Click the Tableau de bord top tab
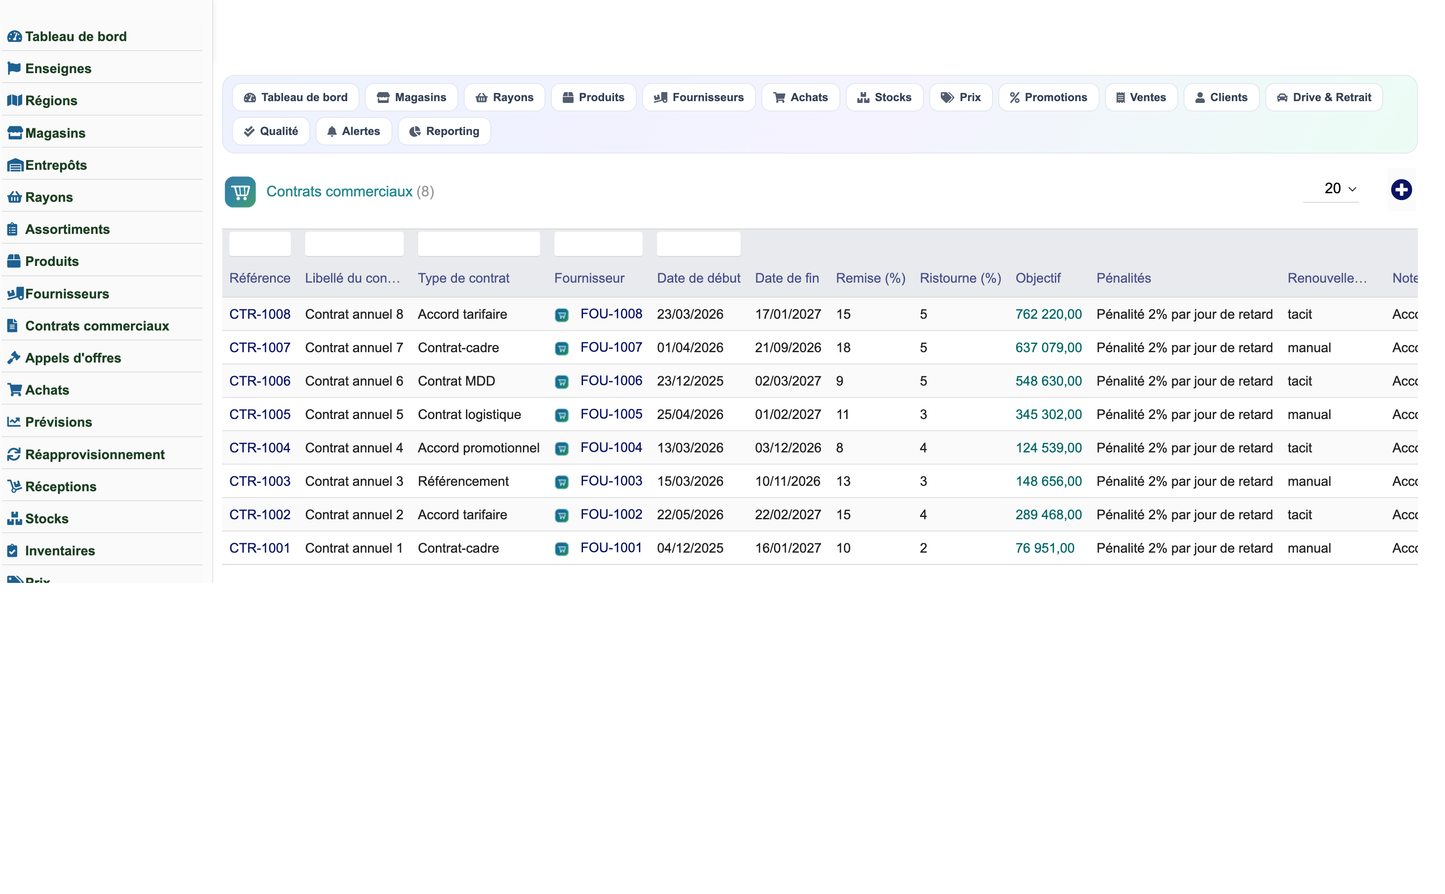 point(296,97)
